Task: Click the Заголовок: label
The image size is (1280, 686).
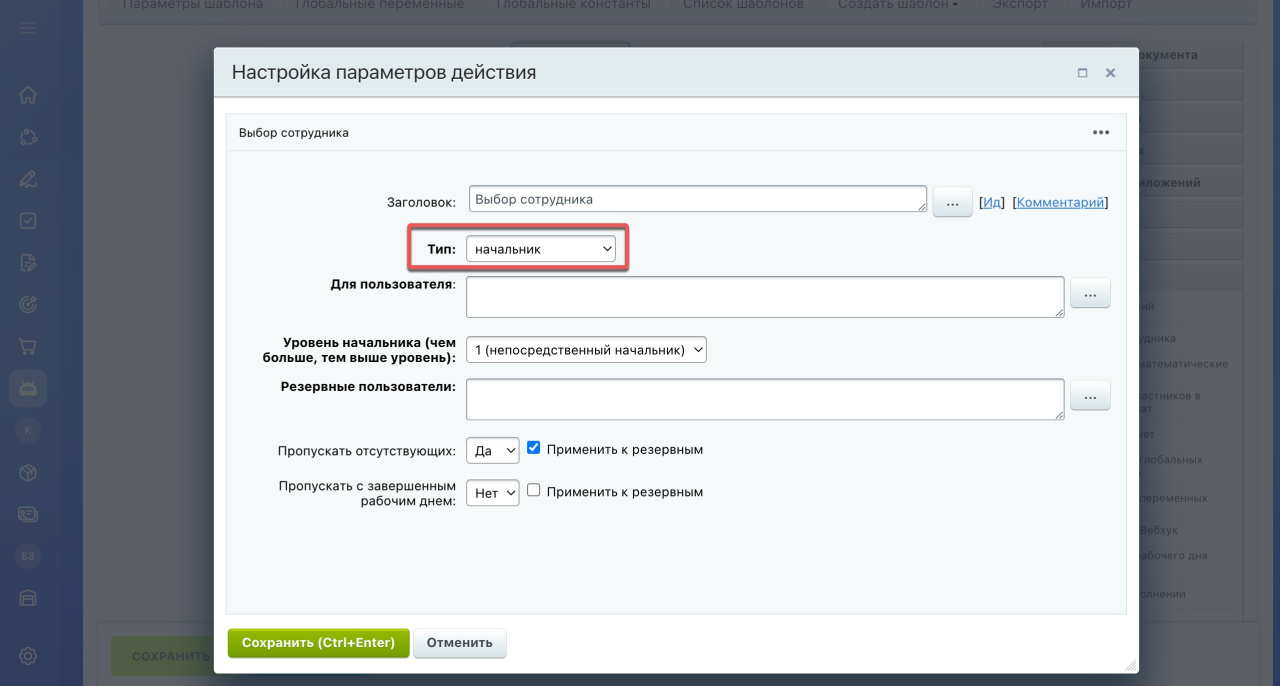Action: [421, 202]
